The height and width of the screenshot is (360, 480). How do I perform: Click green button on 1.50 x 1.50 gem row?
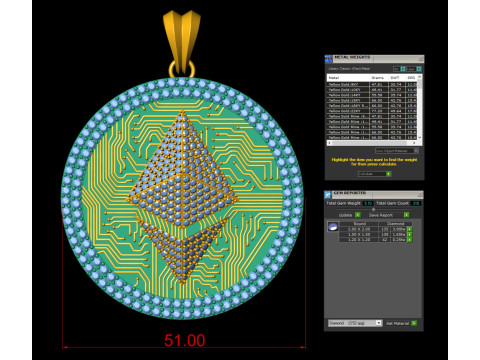(410, 234)
